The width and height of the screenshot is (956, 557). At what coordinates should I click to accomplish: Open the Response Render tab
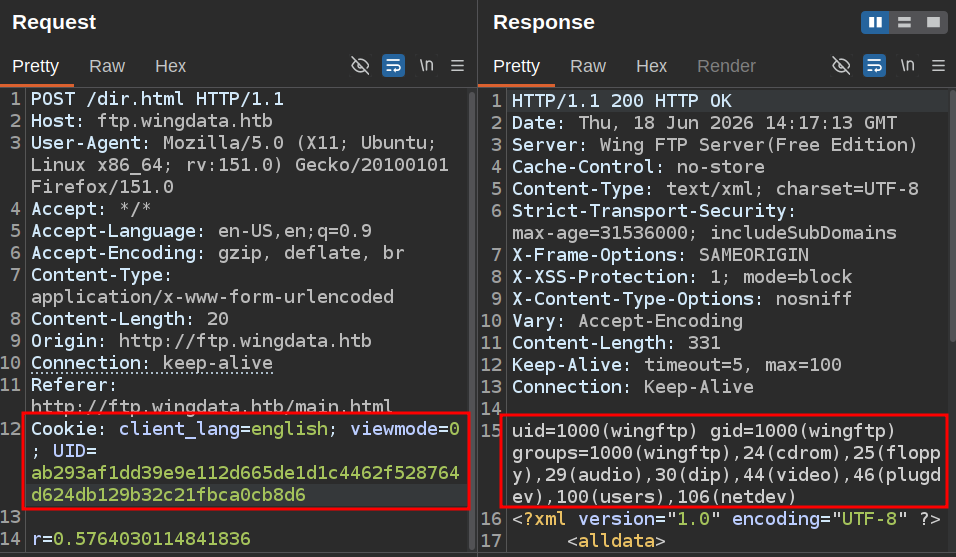726,66
